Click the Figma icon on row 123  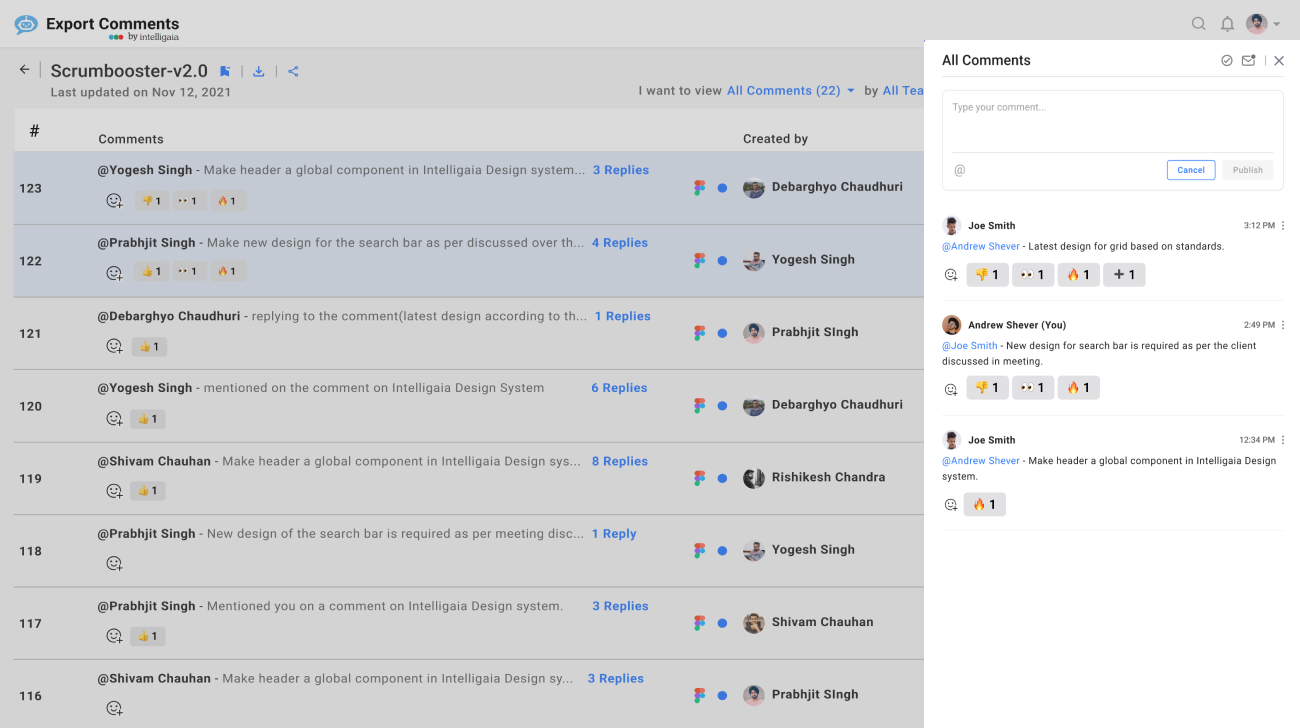click(700, 188)
